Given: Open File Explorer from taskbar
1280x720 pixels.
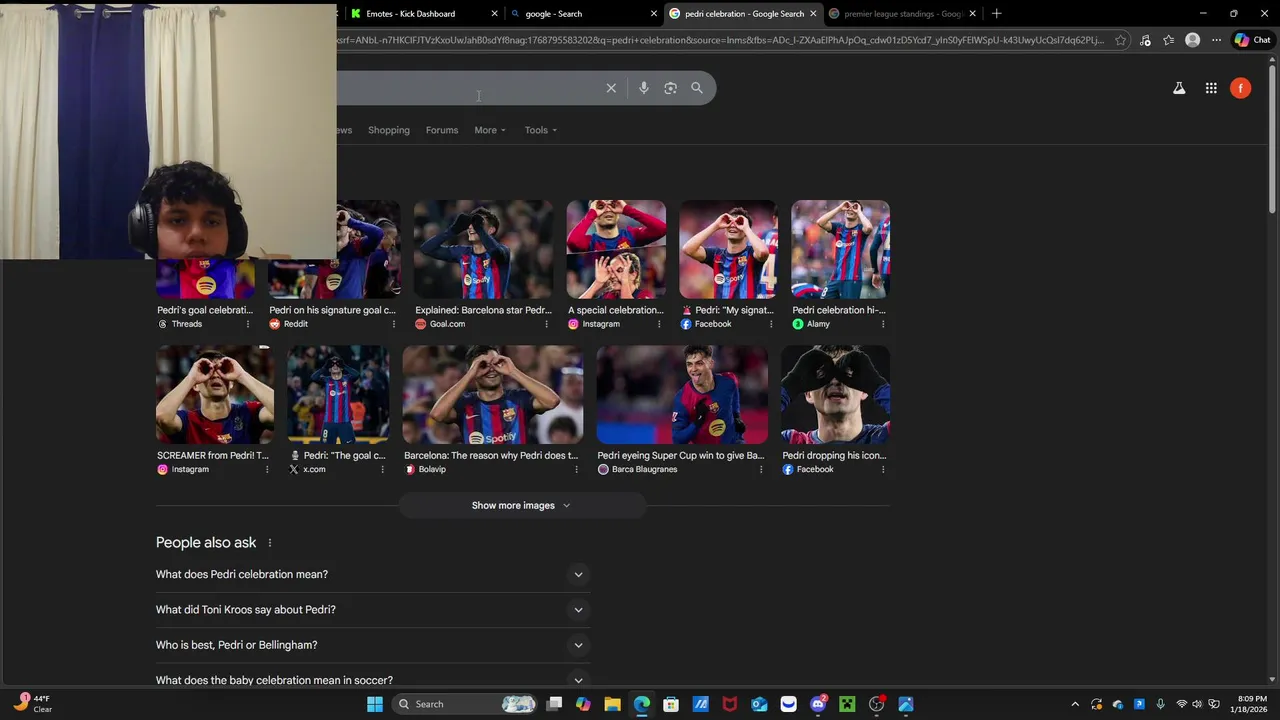Looking at the screenshot, I should [612, 704].
